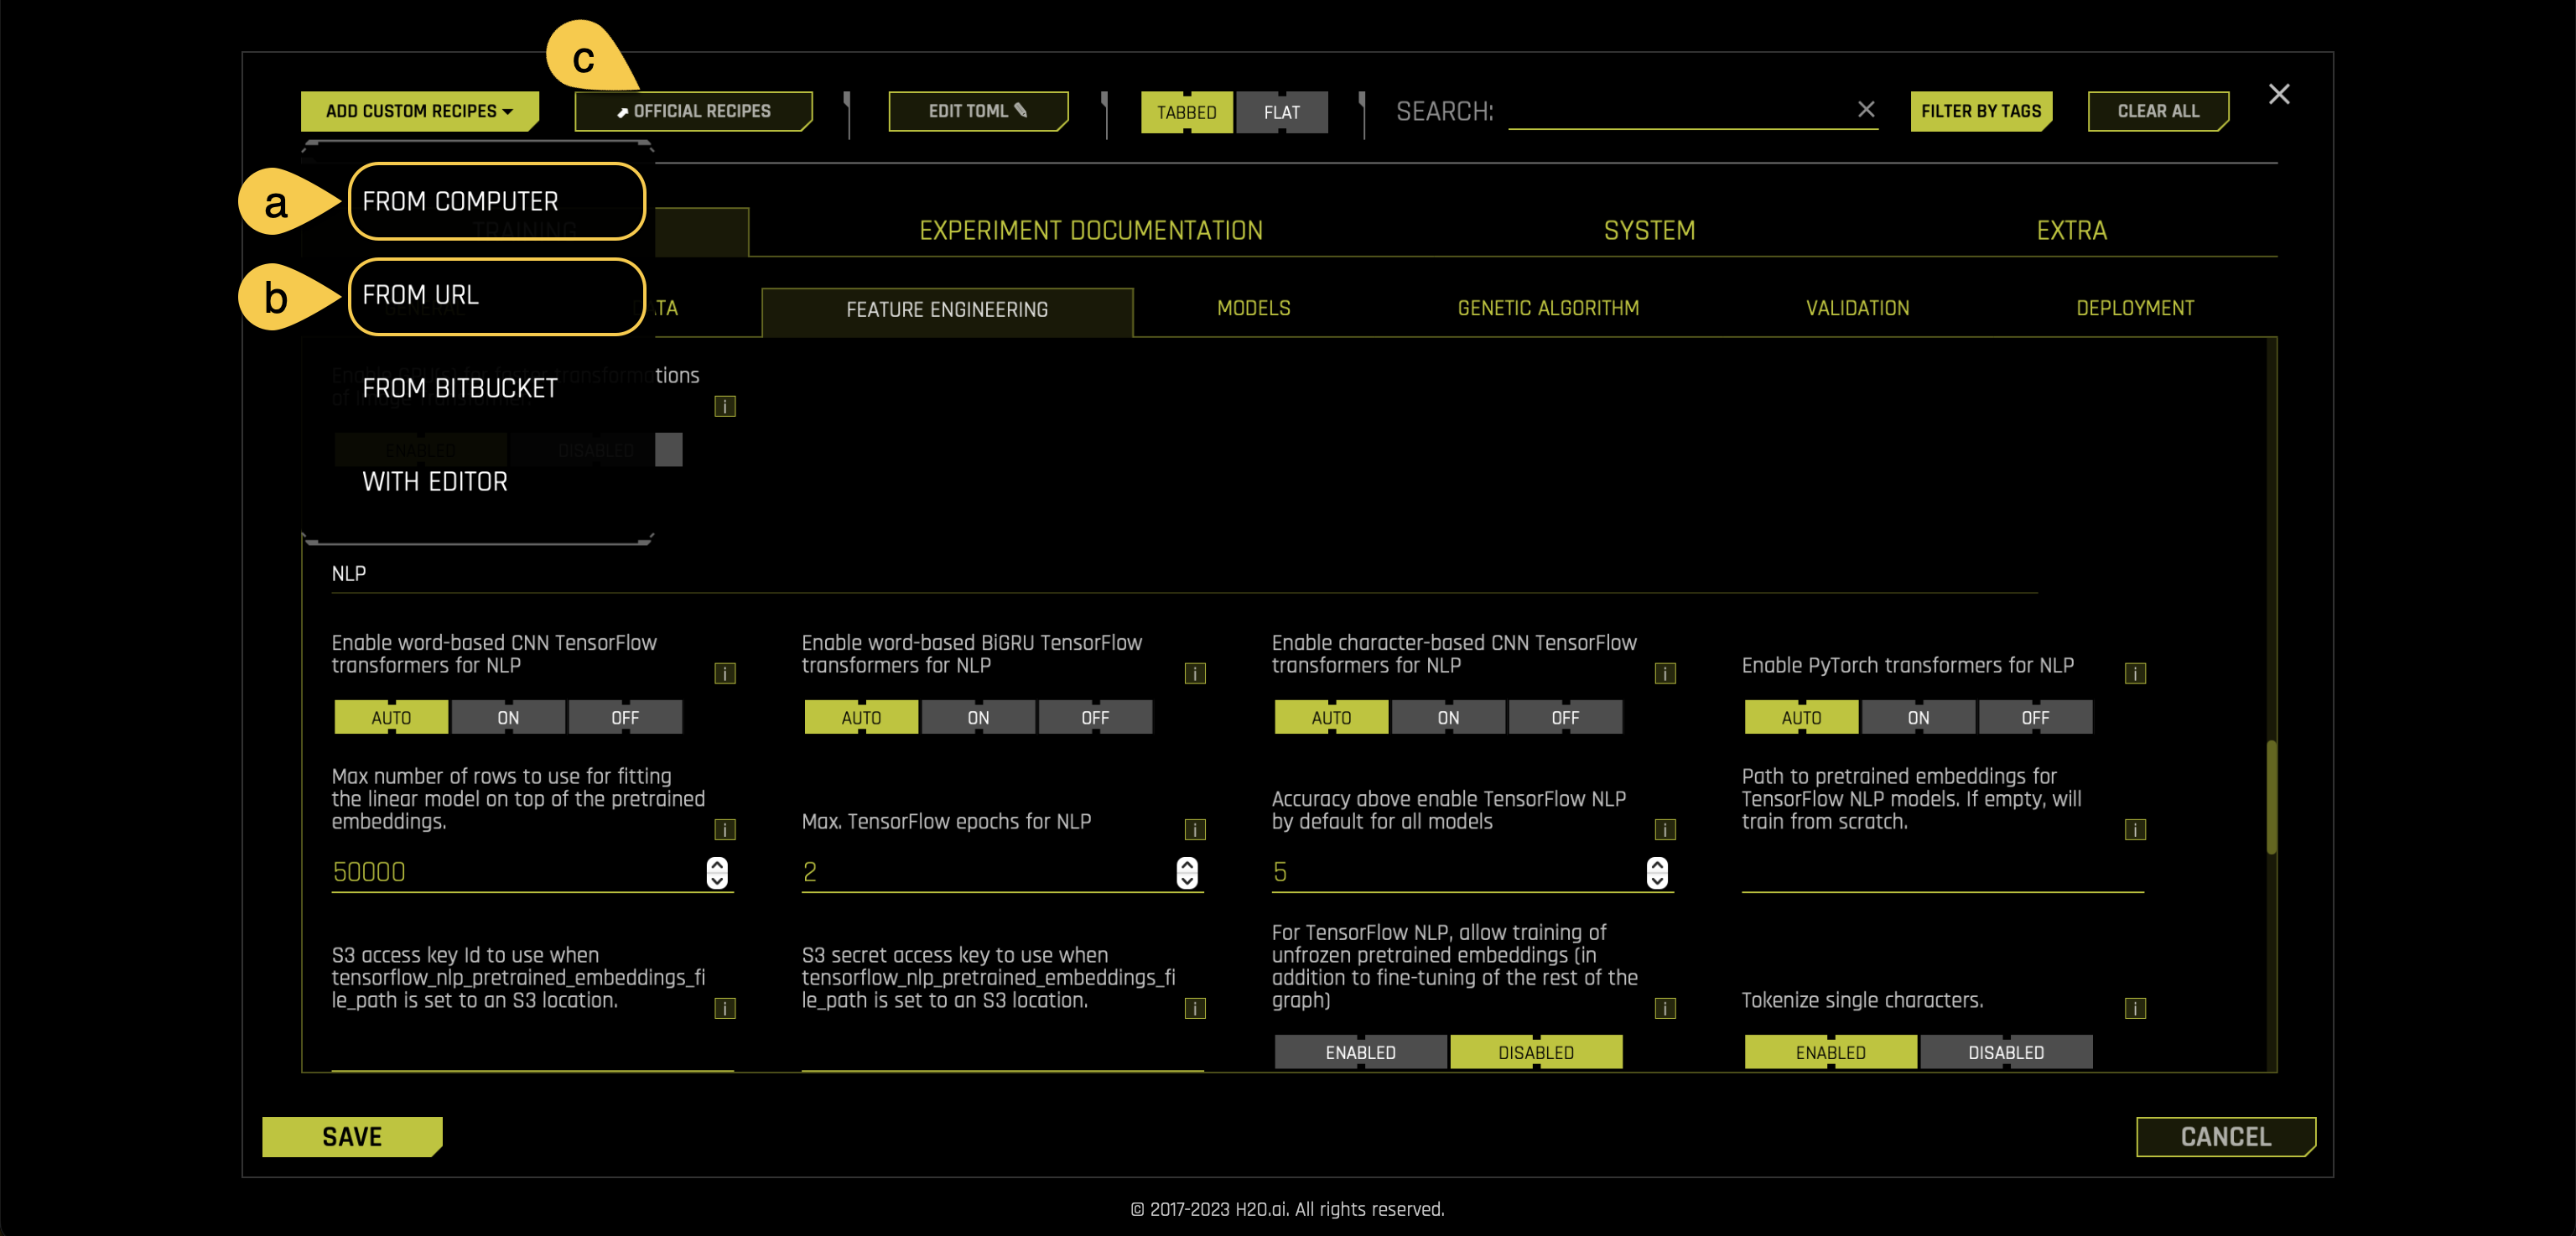
Task: Set Tokenize single characters to ENABLED
Action: pyautogui.click(x=1830, y=1052)
